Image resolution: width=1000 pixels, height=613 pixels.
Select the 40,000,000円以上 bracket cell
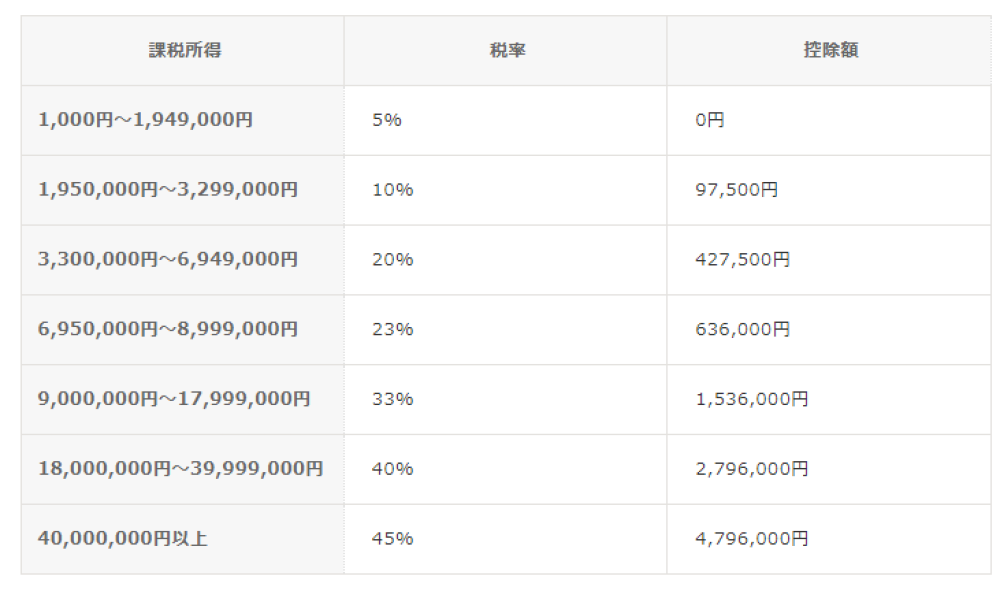pyautogui.click(x=183, y=539)
